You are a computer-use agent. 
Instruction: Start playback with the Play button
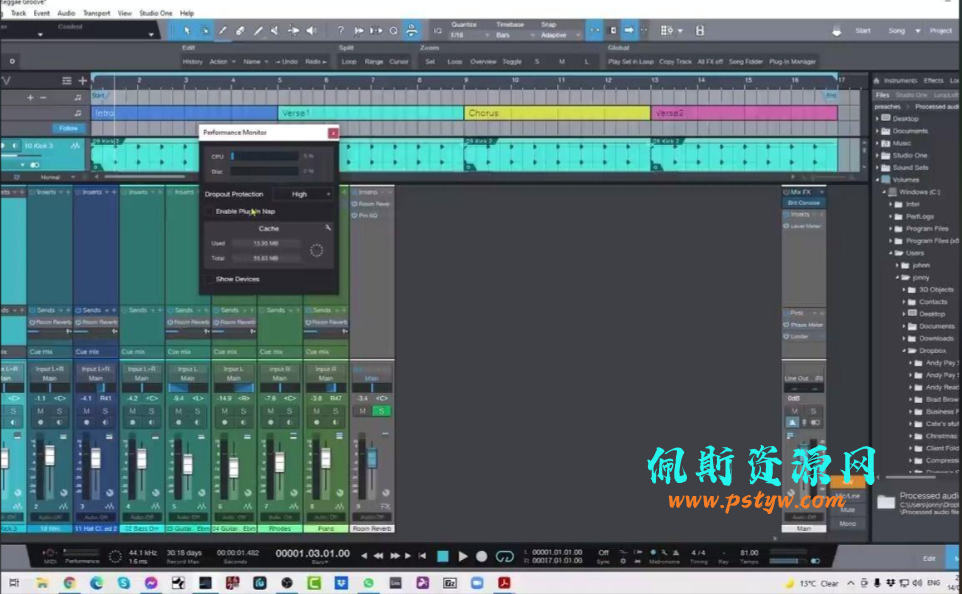(463, 556)
